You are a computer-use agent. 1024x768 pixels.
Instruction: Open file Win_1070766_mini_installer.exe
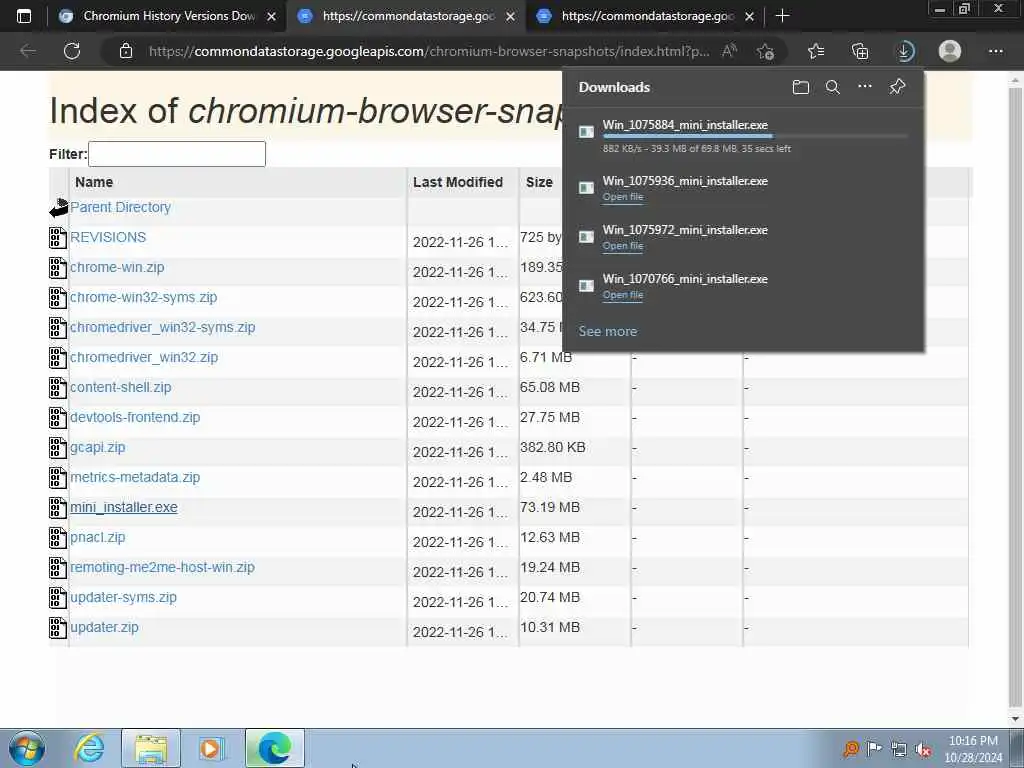point(622,295)
